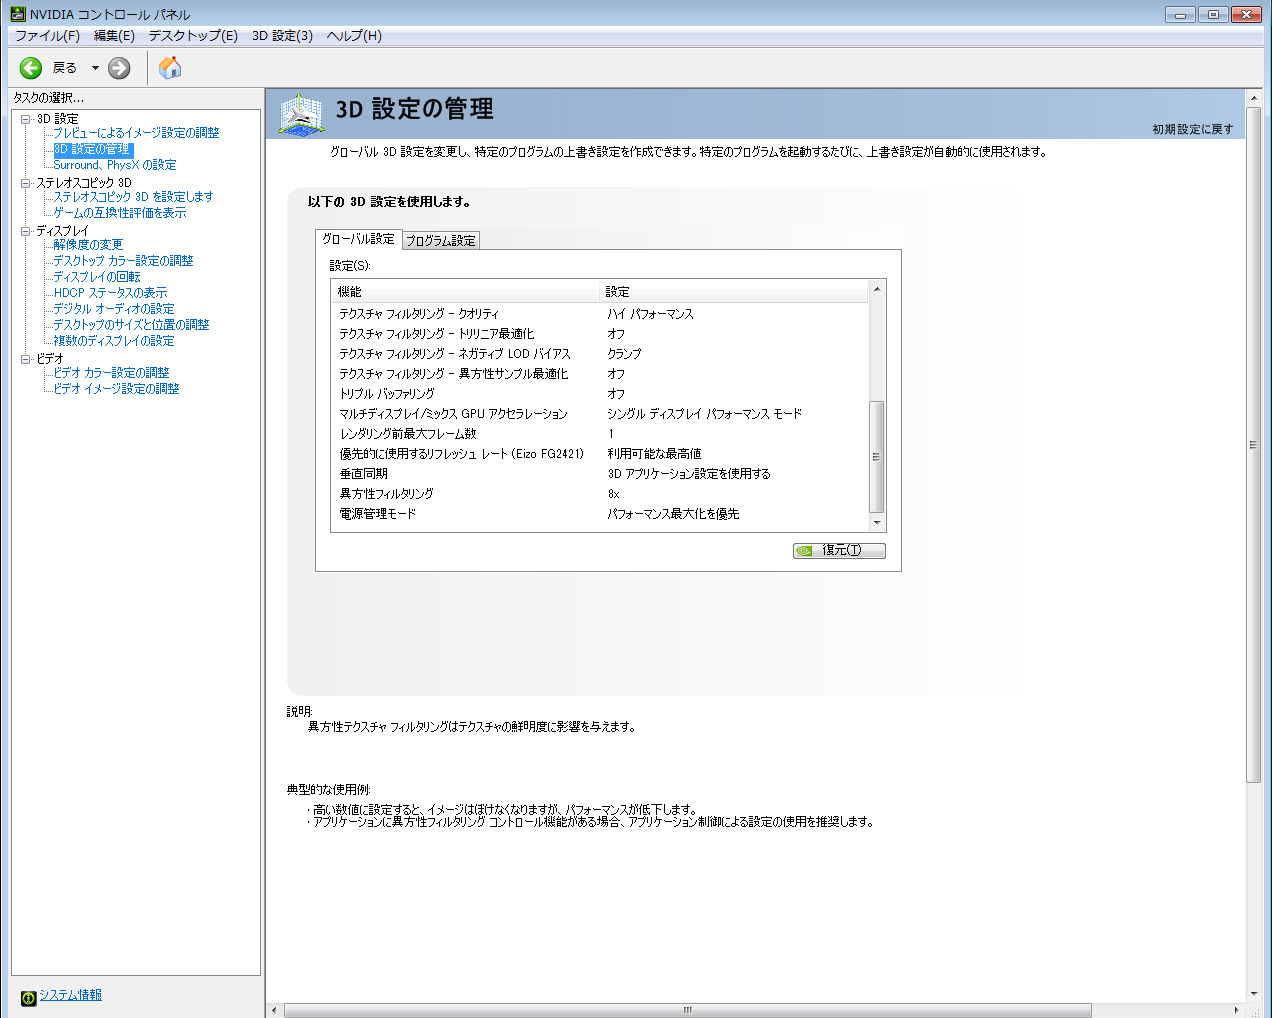Click パフォーマンス最大化を優先 value
This screenshot has height=1018, width=1272.
673,514
